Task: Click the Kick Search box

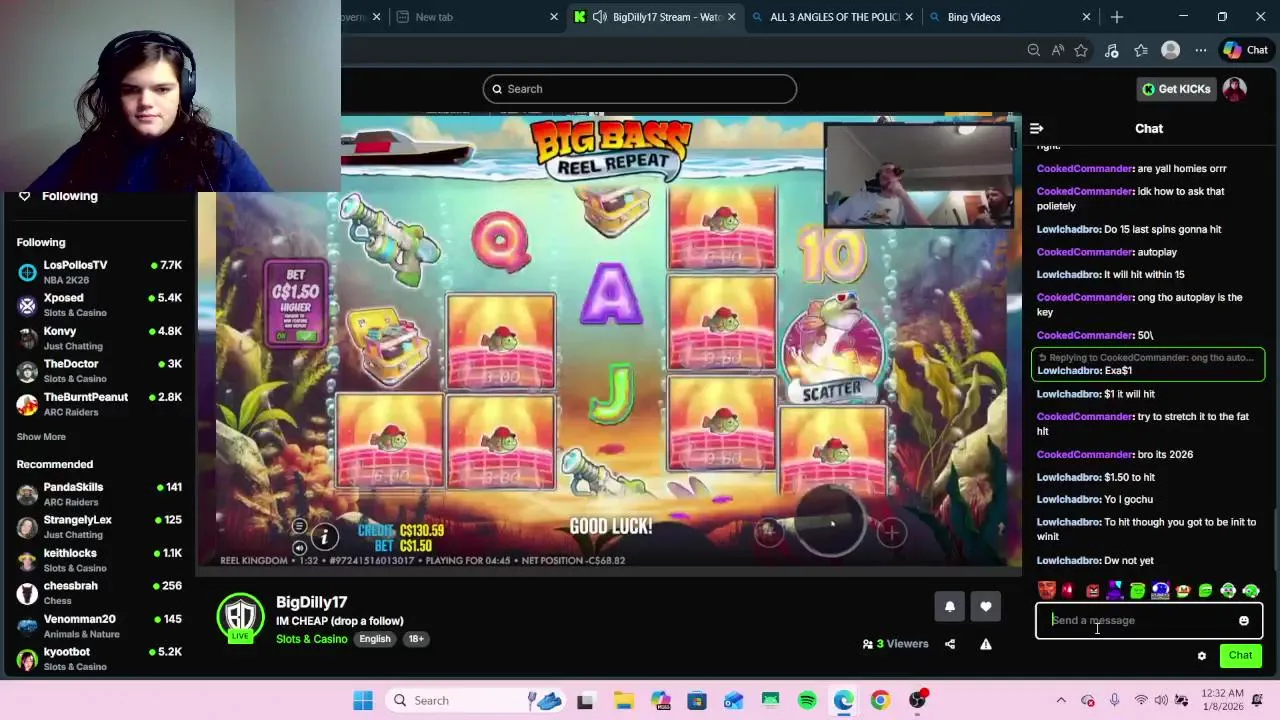Action: (640, 89)
